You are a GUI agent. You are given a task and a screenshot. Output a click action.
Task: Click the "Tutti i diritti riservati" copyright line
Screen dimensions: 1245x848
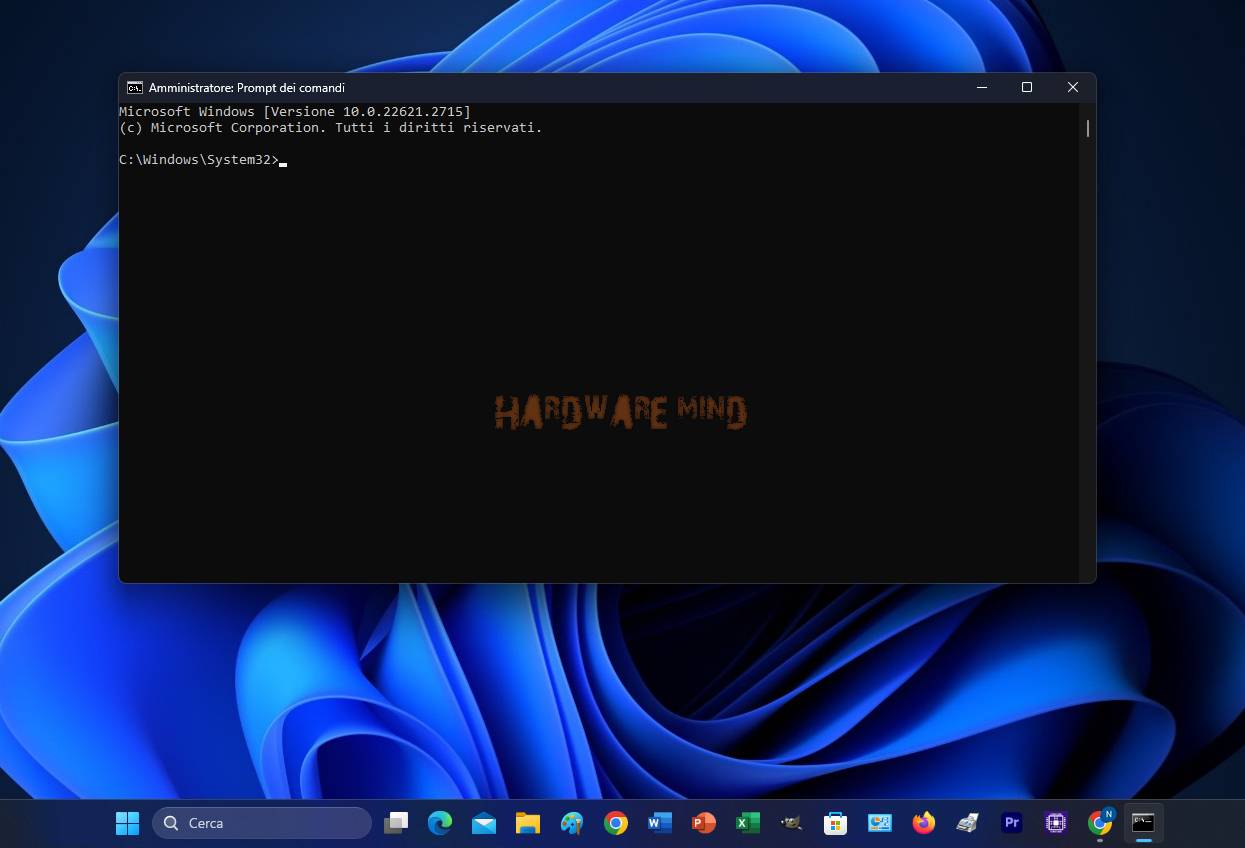(x=331, y=128)
